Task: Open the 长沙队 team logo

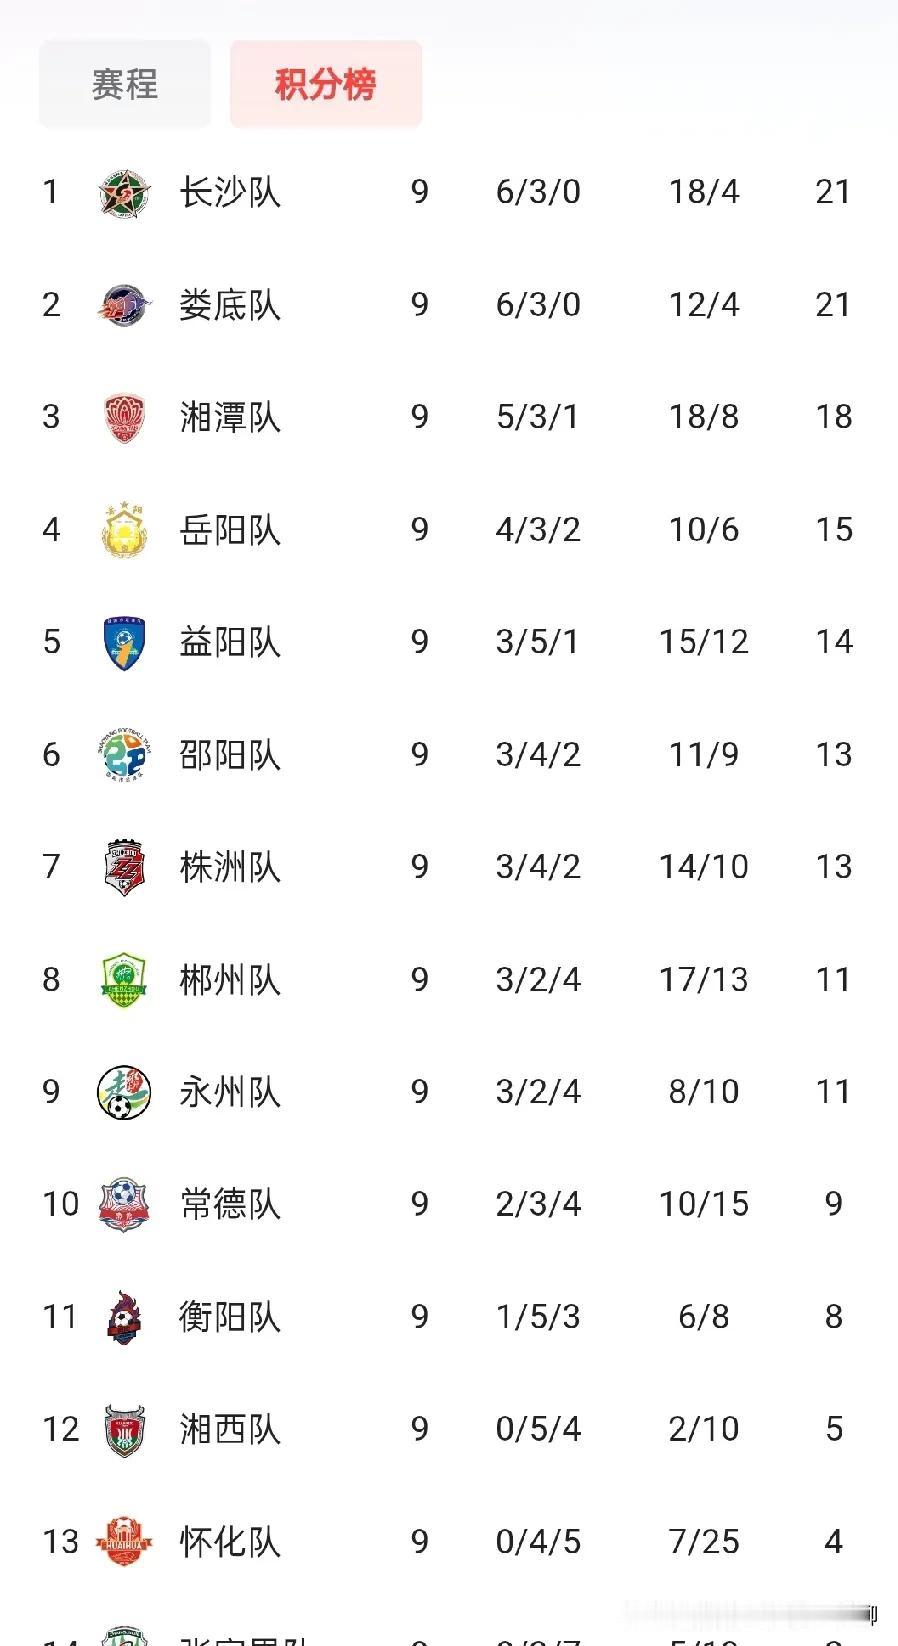Action: (x=125, y=192)
